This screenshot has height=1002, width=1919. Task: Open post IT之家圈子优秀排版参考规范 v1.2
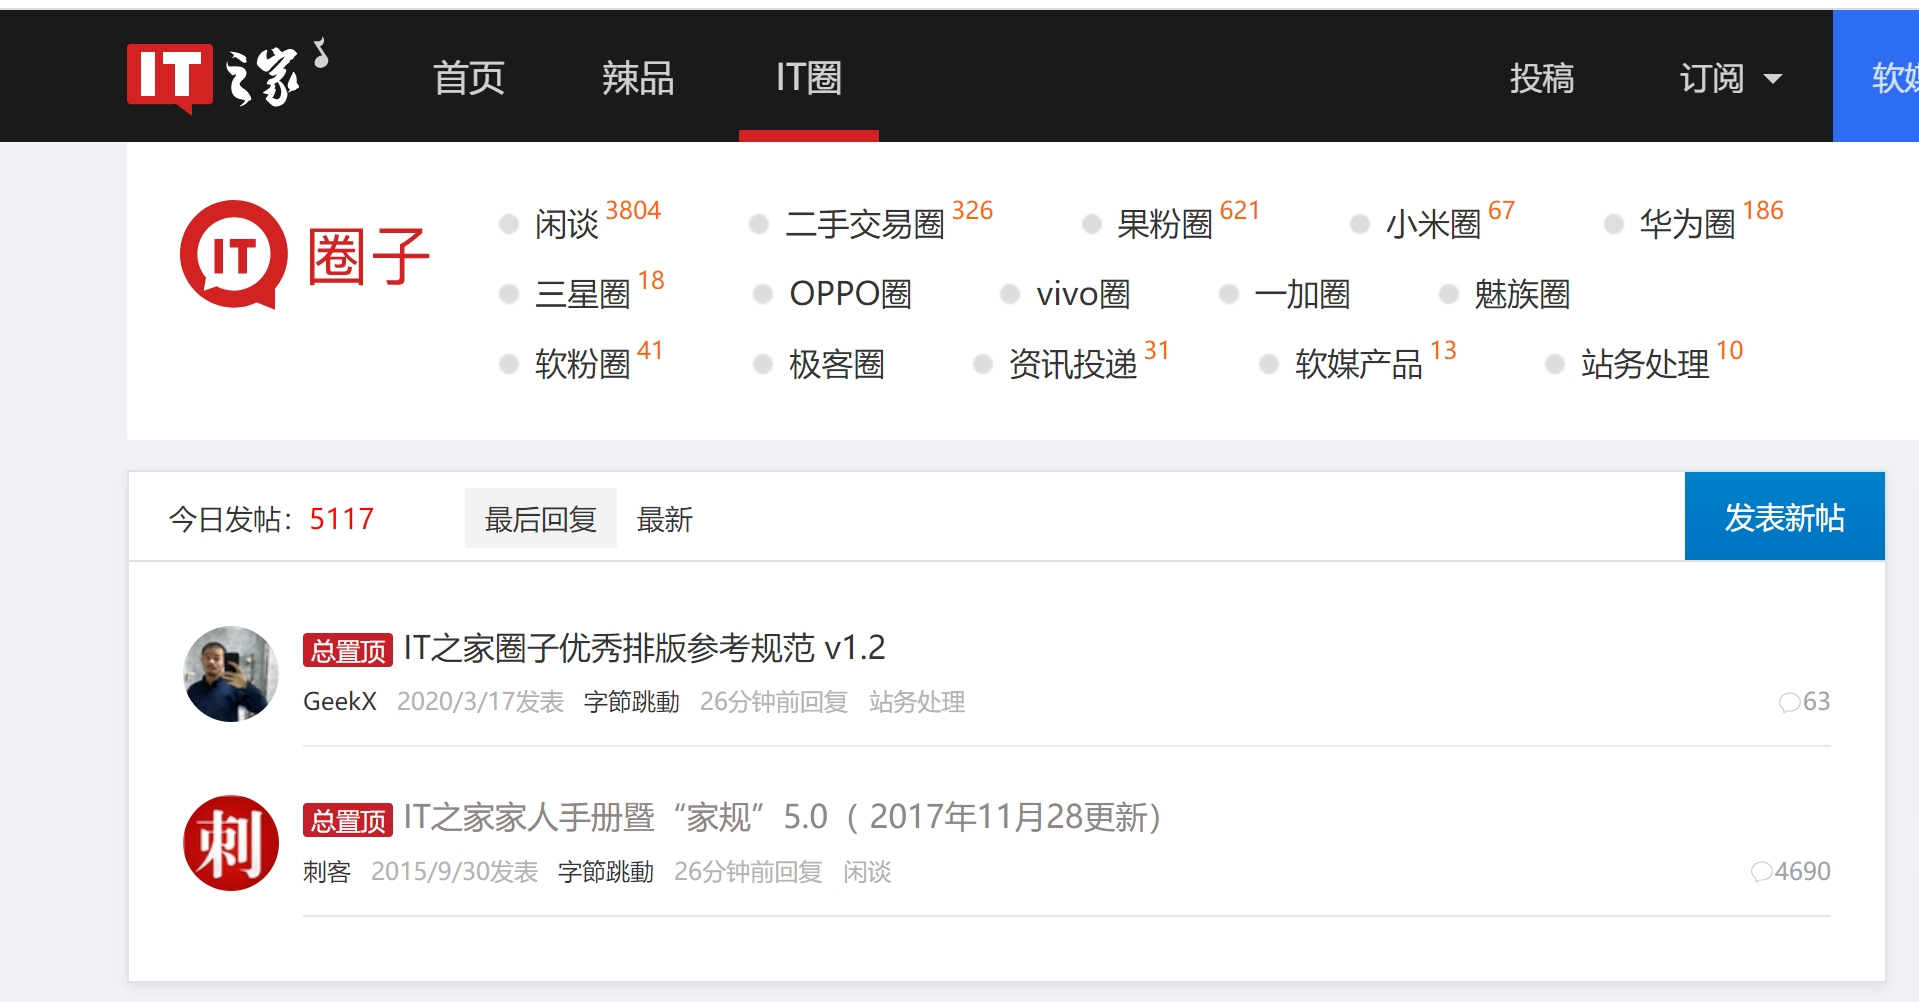(x=644, y=648)
